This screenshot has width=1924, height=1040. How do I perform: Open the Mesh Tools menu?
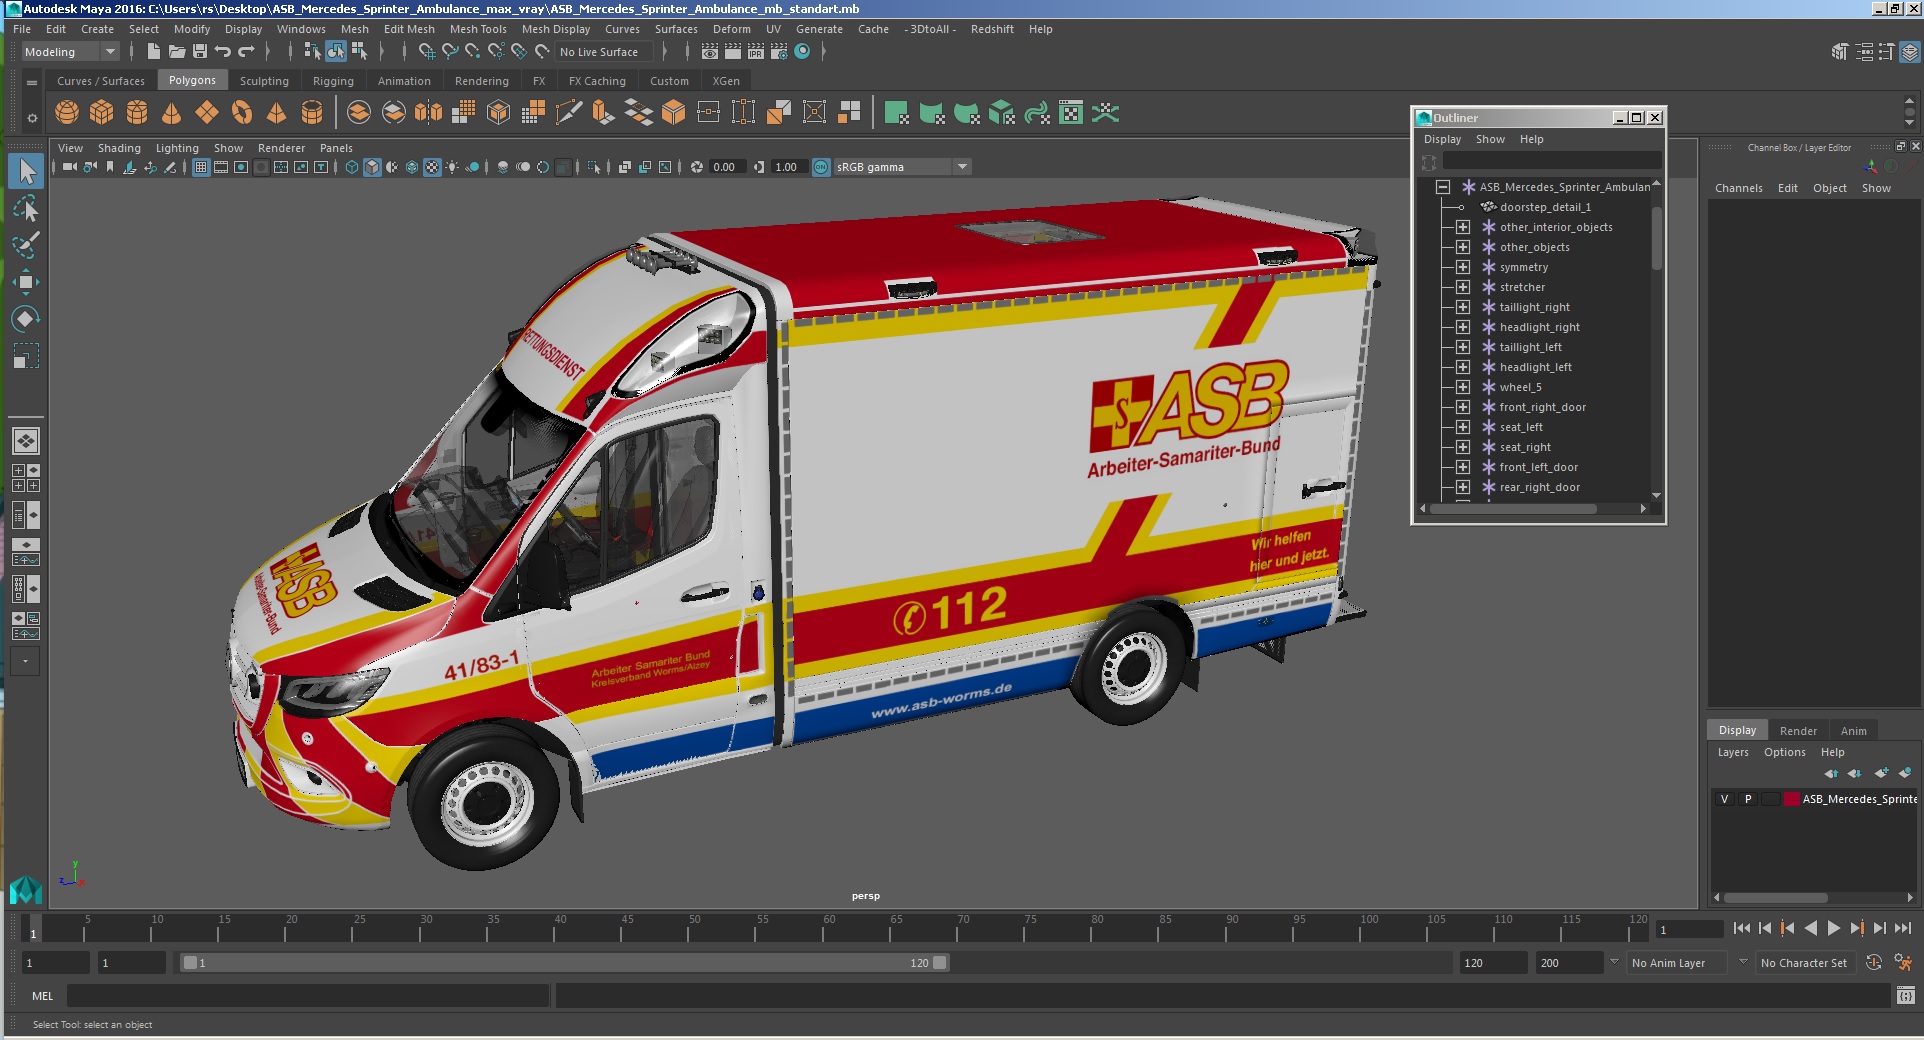478,29
